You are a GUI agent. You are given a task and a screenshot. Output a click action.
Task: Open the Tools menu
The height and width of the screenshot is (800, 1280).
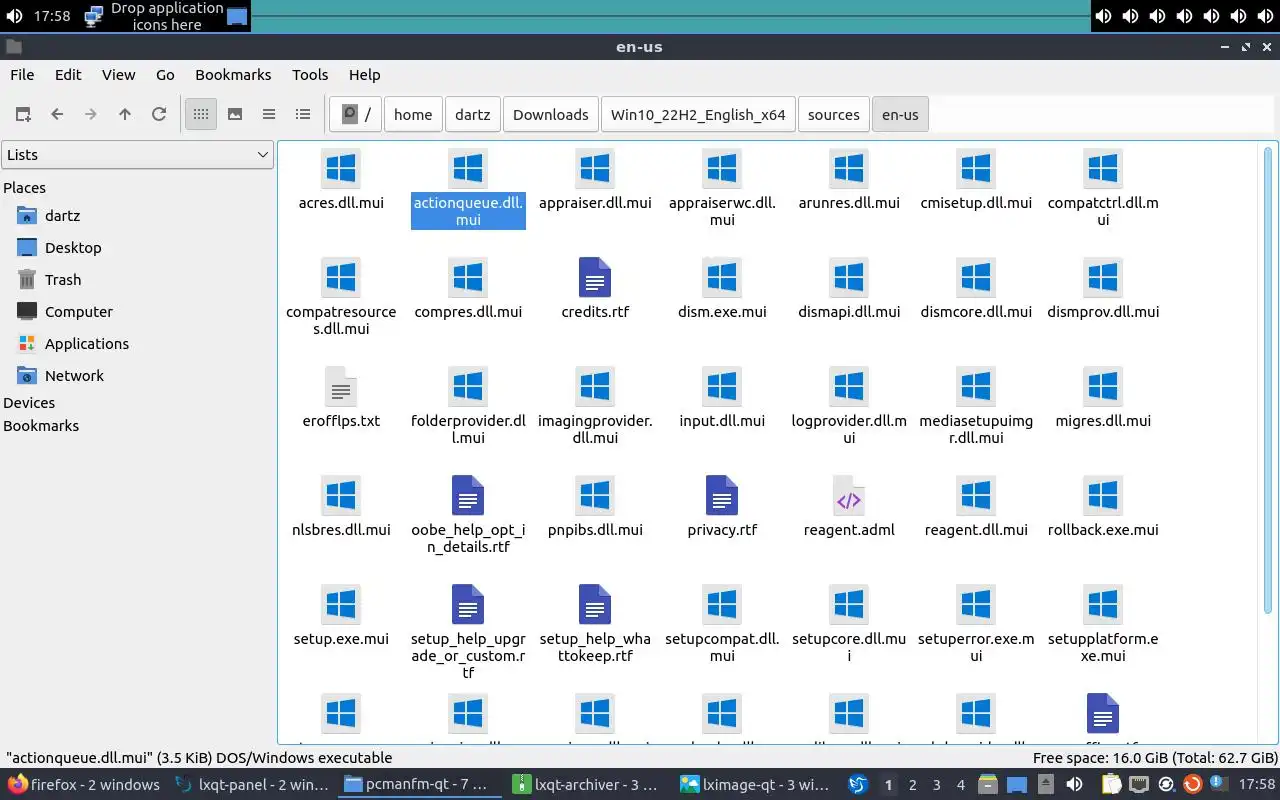[x=310, y=74]
